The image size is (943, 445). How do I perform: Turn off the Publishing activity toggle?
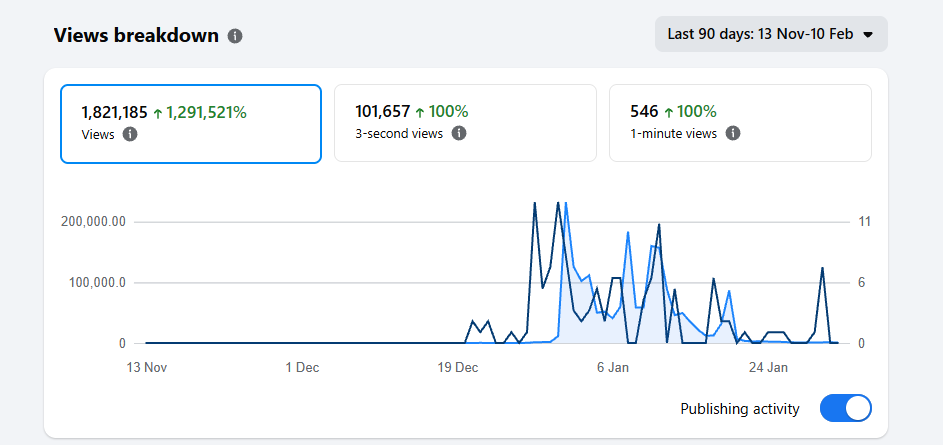point(845,408)
